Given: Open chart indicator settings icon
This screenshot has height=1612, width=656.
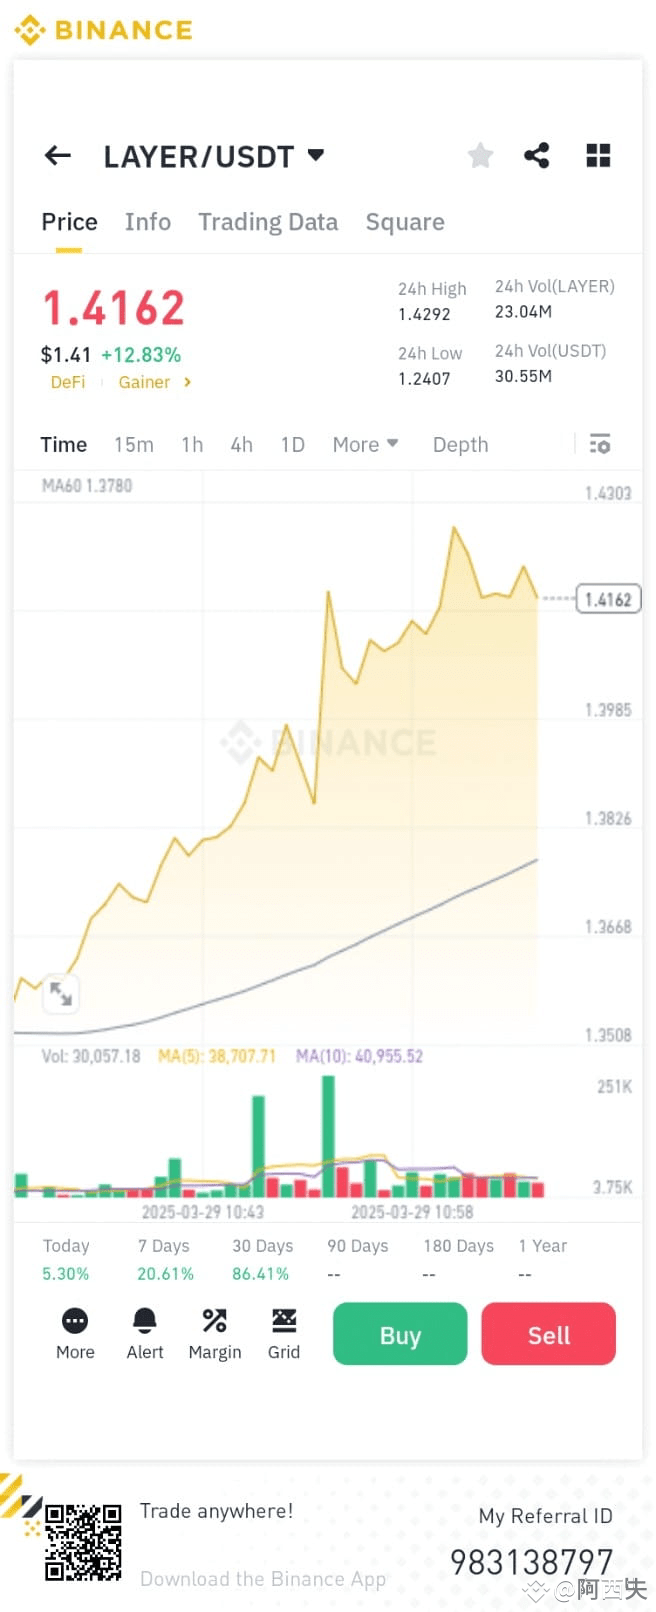Looking at the screenshot, I should [x=600, y=444].
